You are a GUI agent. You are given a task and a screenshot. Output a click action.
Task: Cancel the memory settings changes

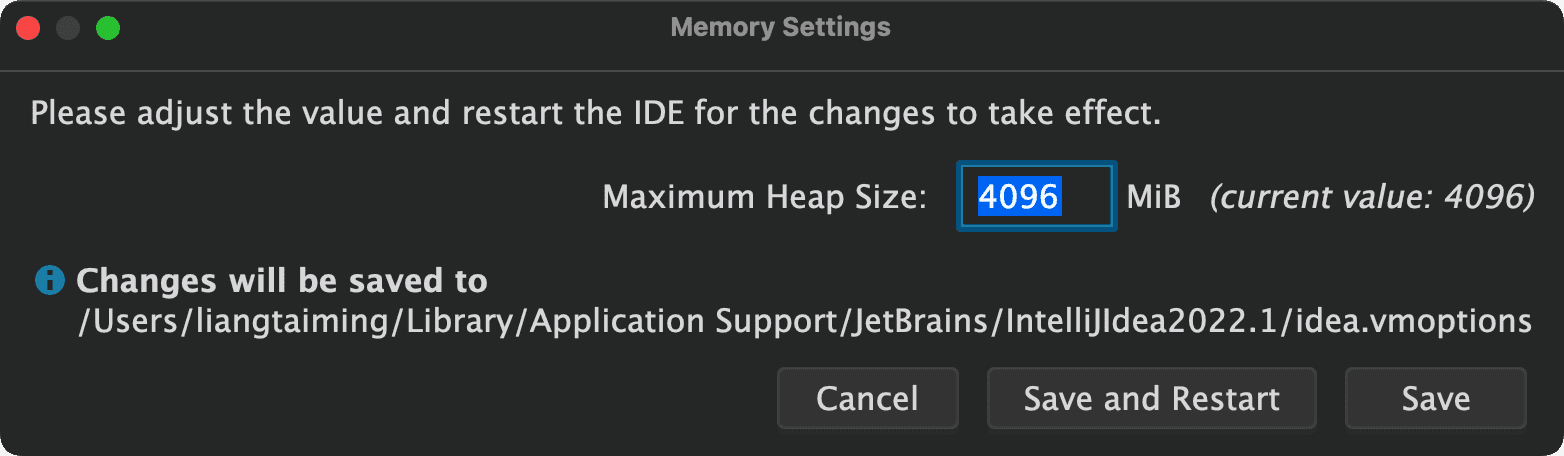tap(868, 399)
